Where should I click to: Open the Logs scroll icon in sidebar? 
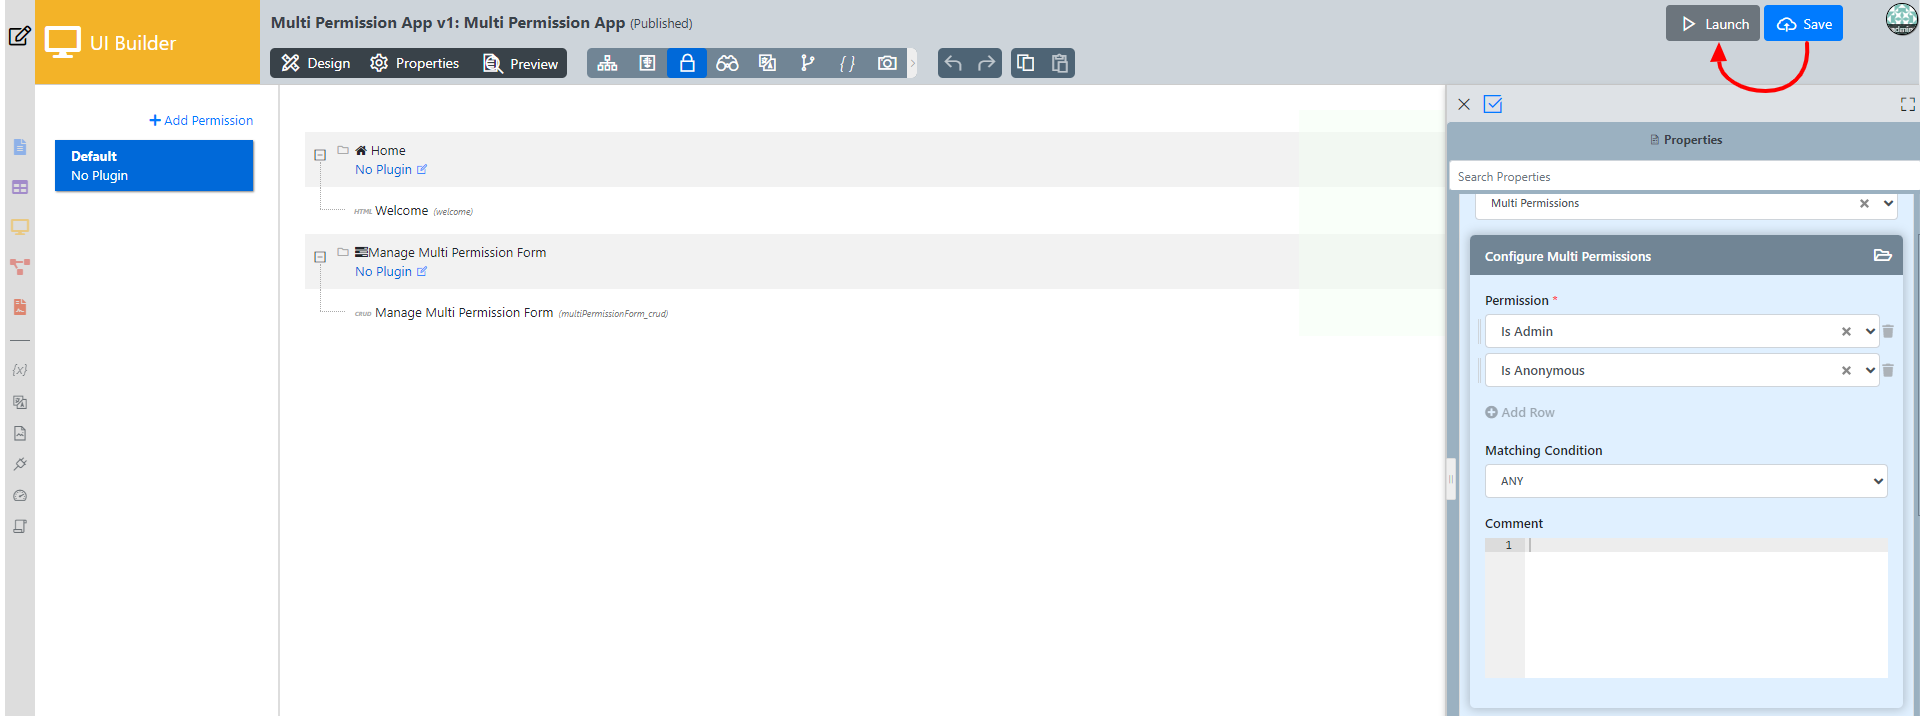(x=20, y=526)
